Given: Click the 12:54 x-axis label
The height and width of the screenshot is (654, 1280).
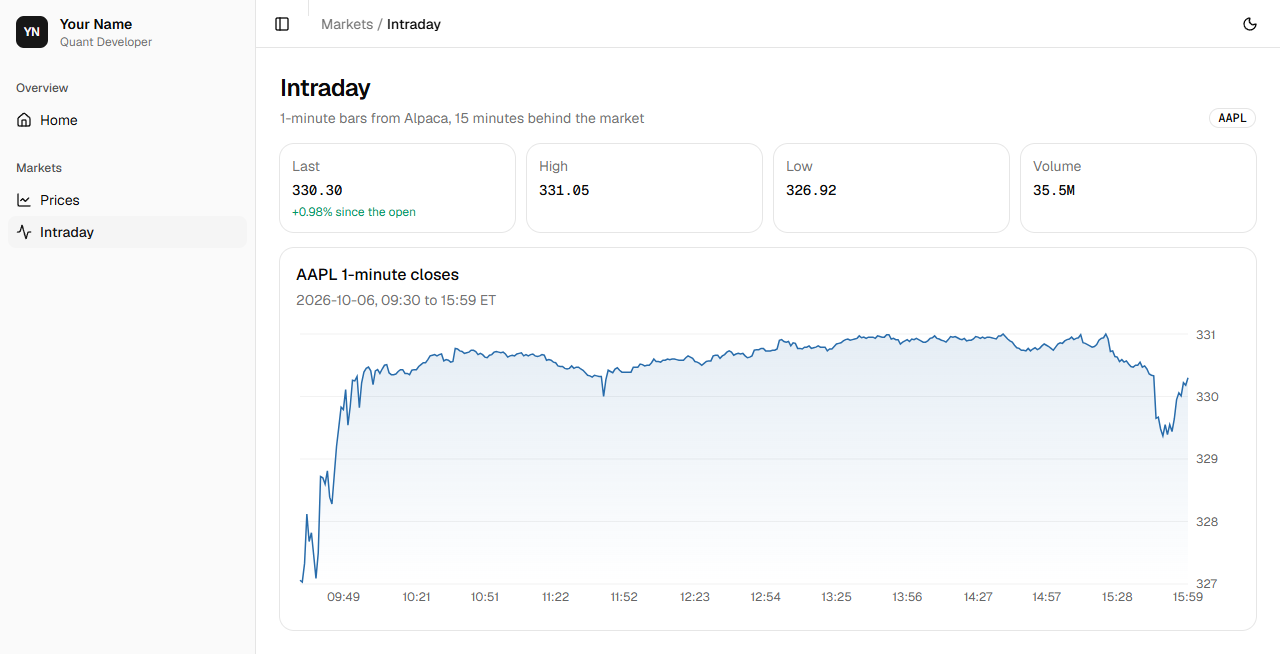Looking at the screenshot, I should click(x=766, y=597).
